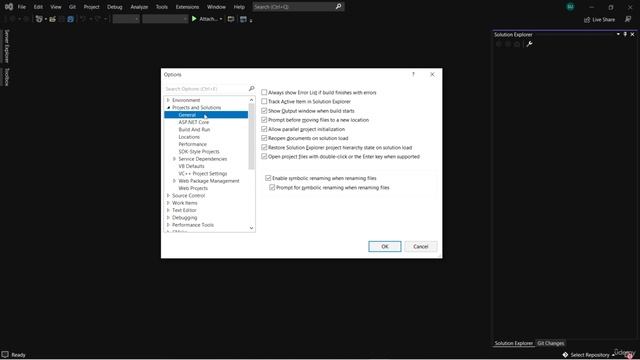640x360 pixels.
Task: Click the Select Repository icon in status bar
Action: tap(565, 355)
